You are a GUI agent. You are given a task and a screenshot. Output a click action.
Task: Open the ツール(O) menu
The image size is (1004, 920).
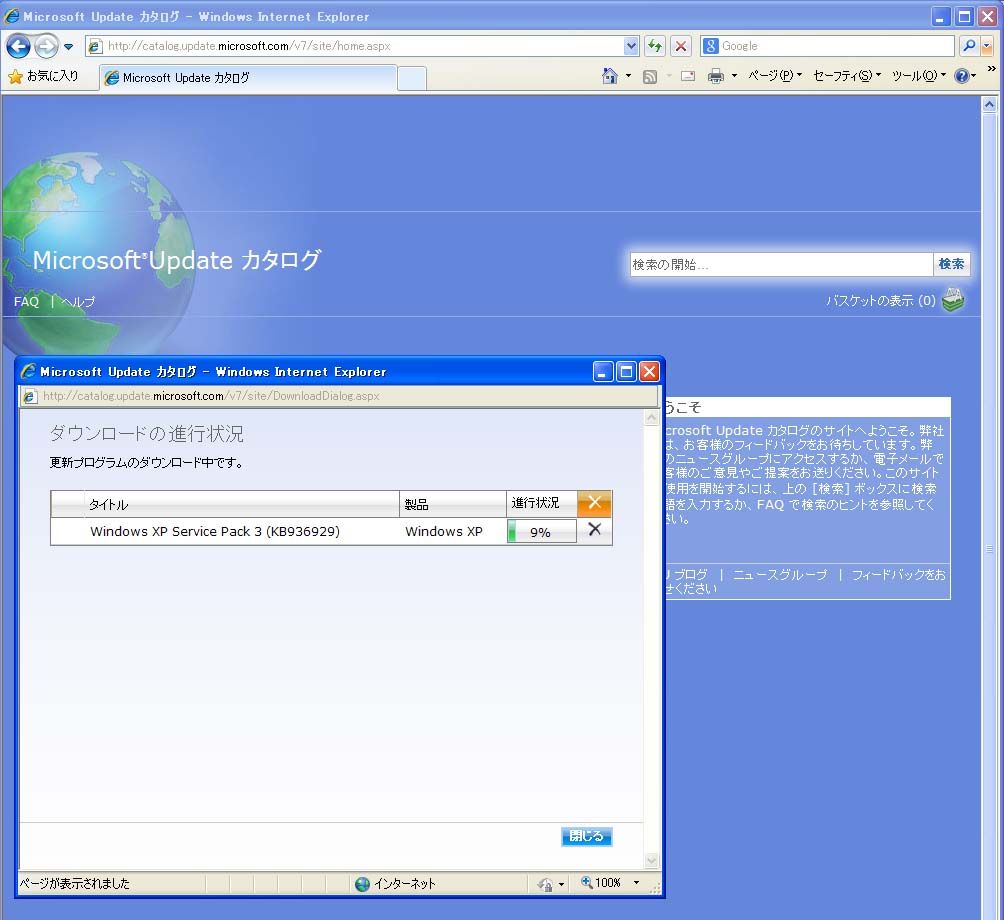pyautogui.click(x=919, y=76)
